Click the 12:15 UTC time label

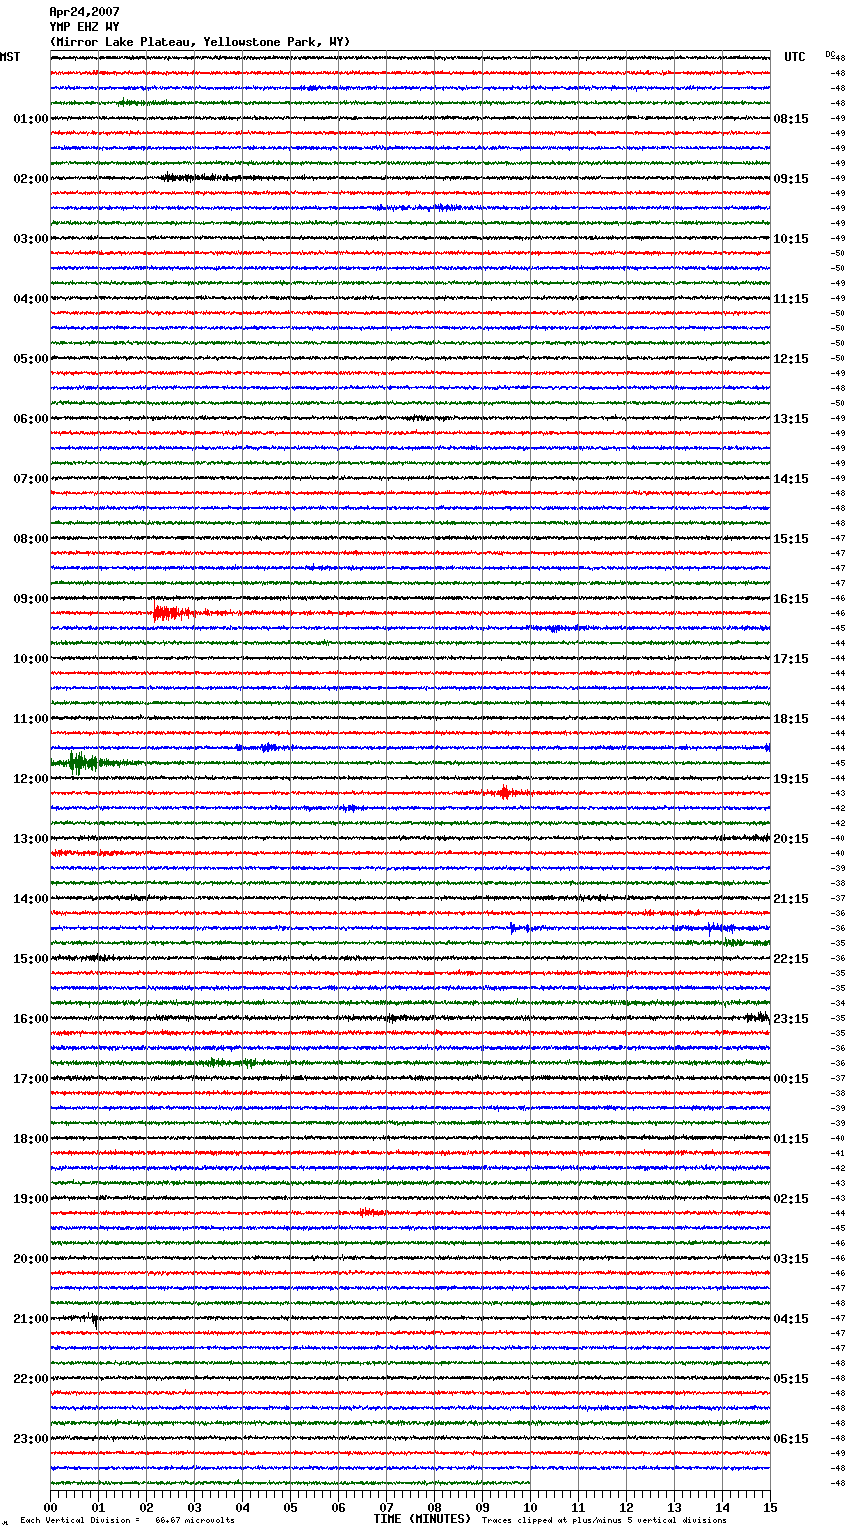[791, 359]
